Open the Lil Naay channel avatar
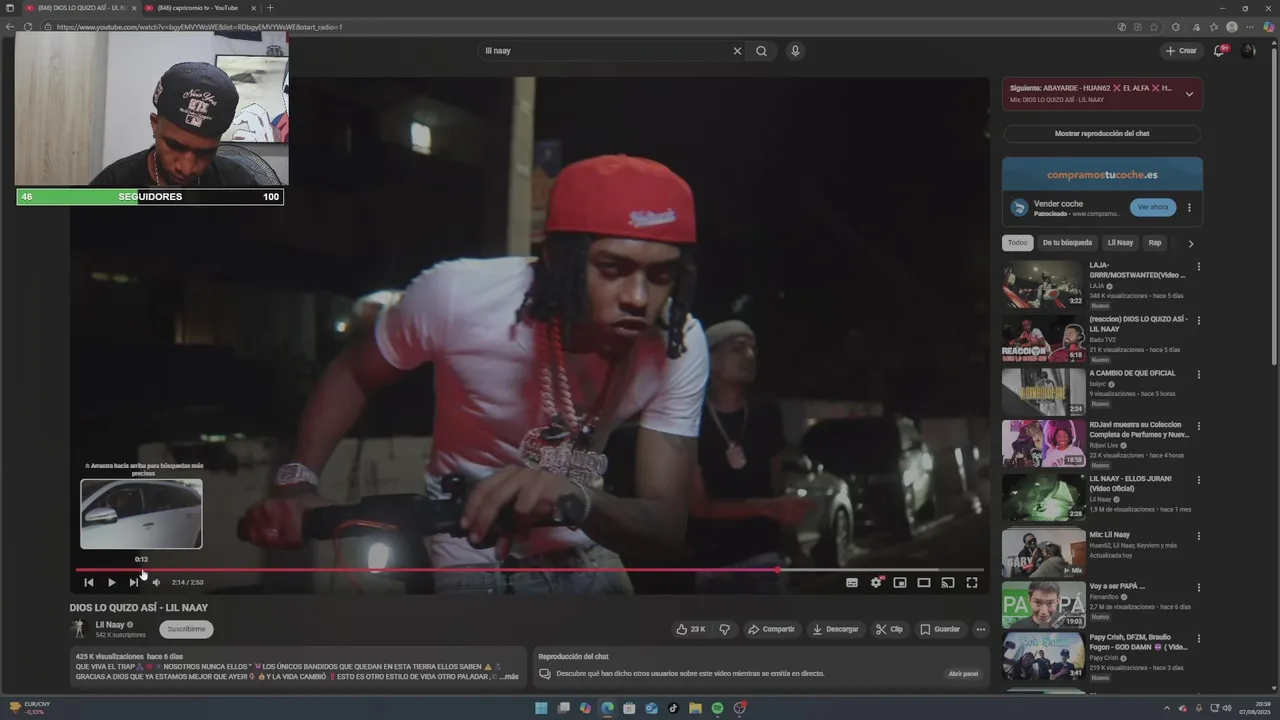This screenshot has height=720, width=1280. click(79, 629)
